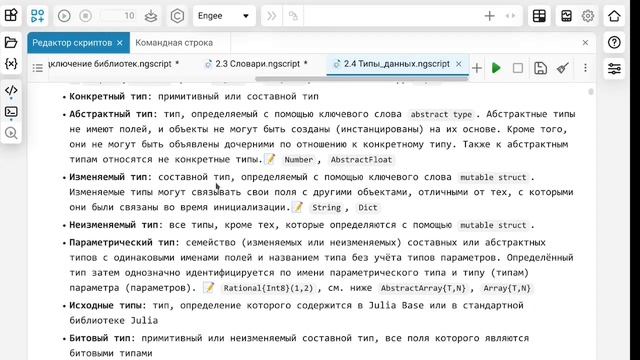Viewport: 640px width, 360px height.
Task: Switch to Редактор скриптов tab
Action: click(72, 42)
